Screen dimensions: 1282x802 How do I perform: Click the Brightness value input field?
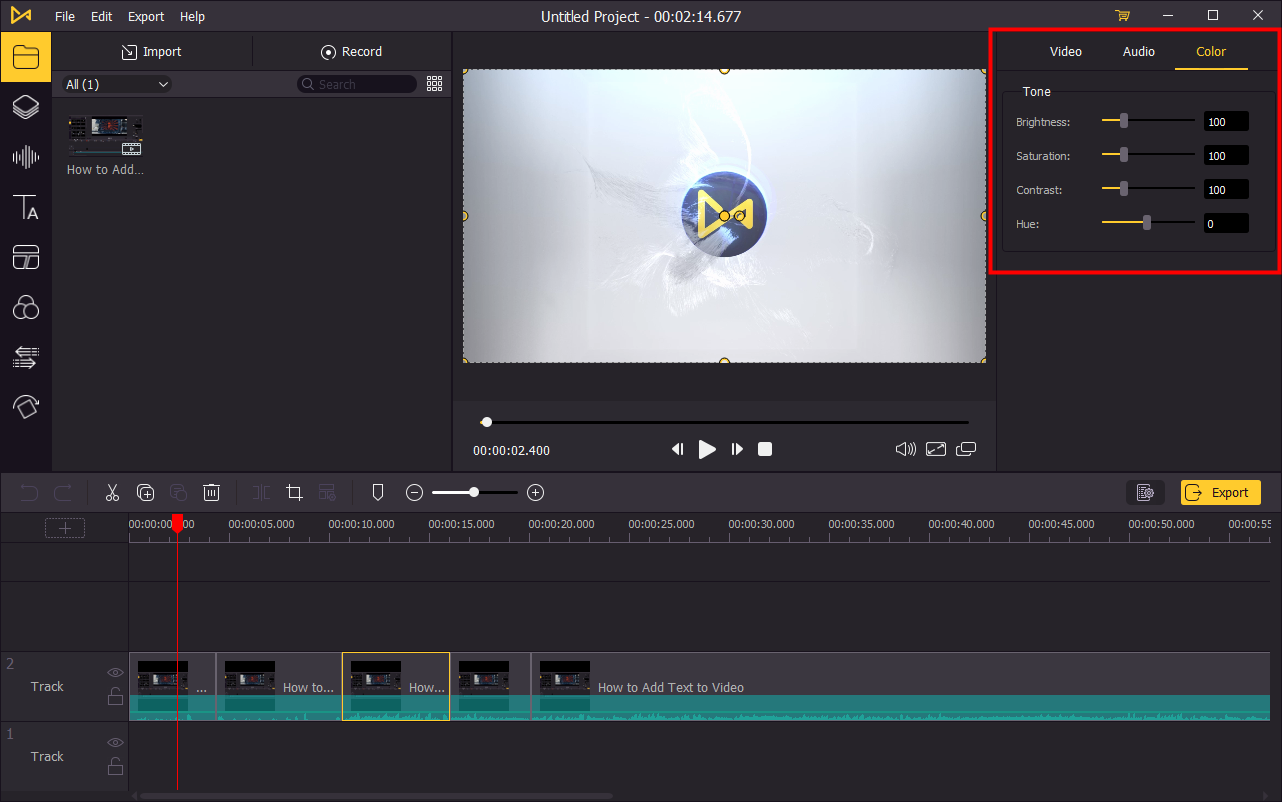(x=1226, y=122)
